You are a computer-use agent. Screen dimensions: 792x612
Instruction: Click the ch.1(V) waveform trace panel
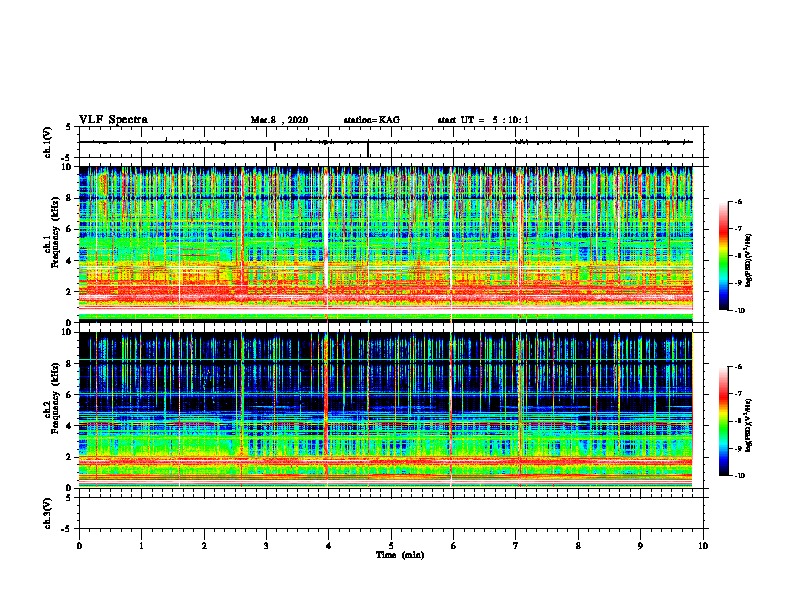[x=393, y=142]
